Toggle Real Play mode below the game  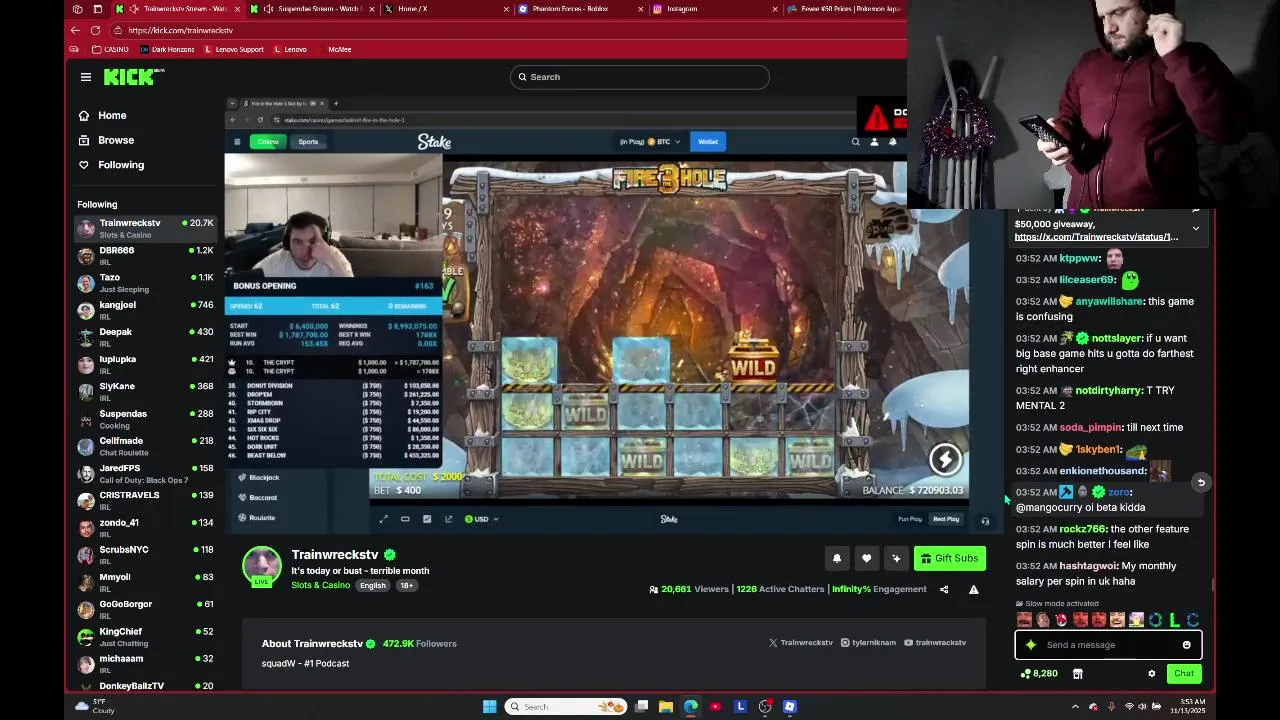click(x=946, y=519)
